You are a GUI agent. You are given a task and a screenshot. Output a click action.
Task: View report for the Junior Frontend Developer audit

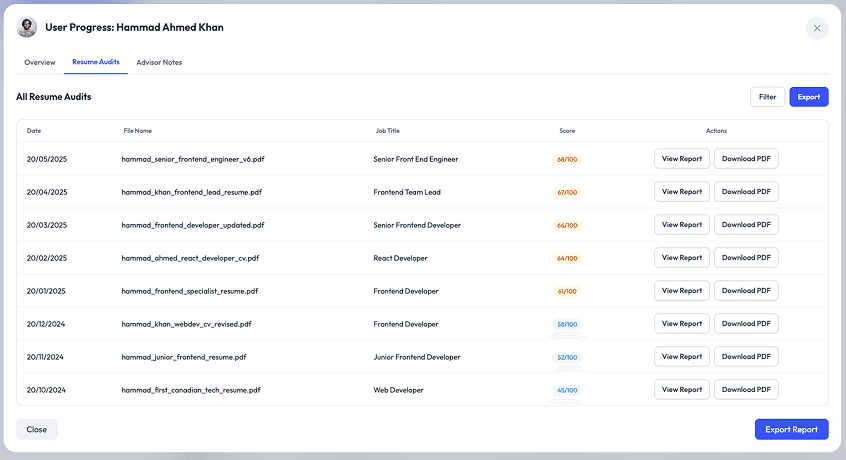tap(682, 357)
